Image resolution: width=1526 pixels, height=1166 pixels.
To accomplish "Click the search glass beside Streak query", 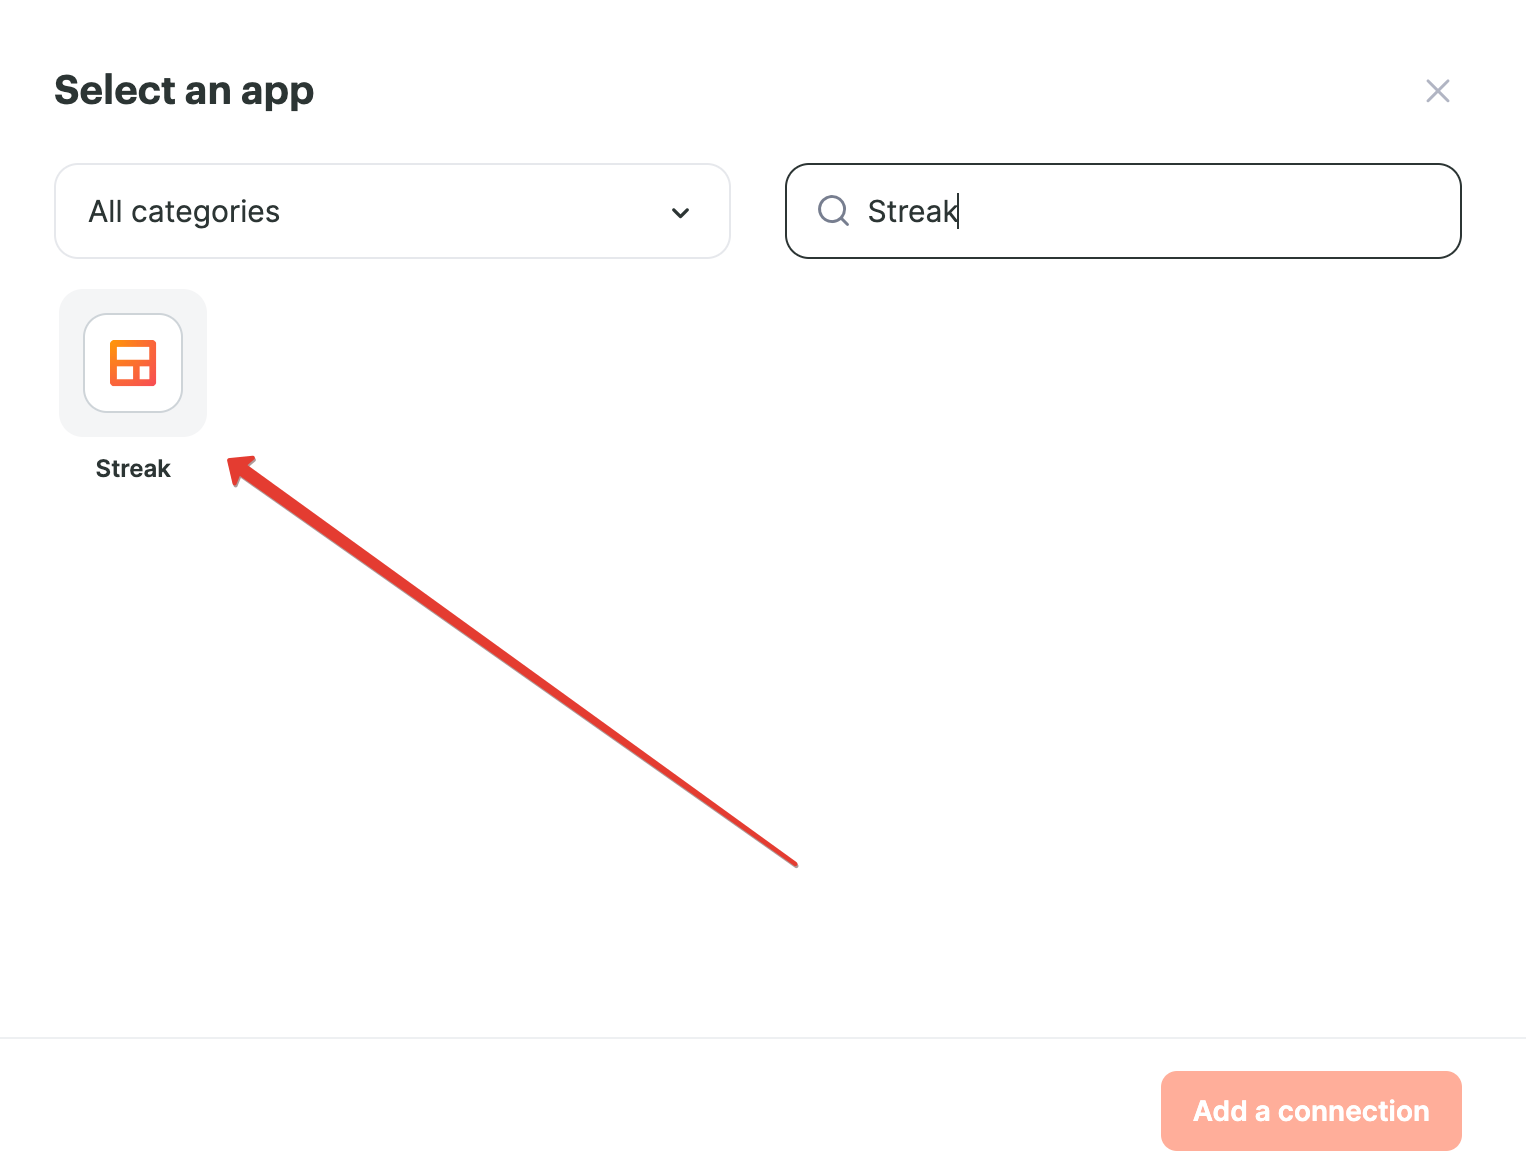I will click(x=833, y=211).
